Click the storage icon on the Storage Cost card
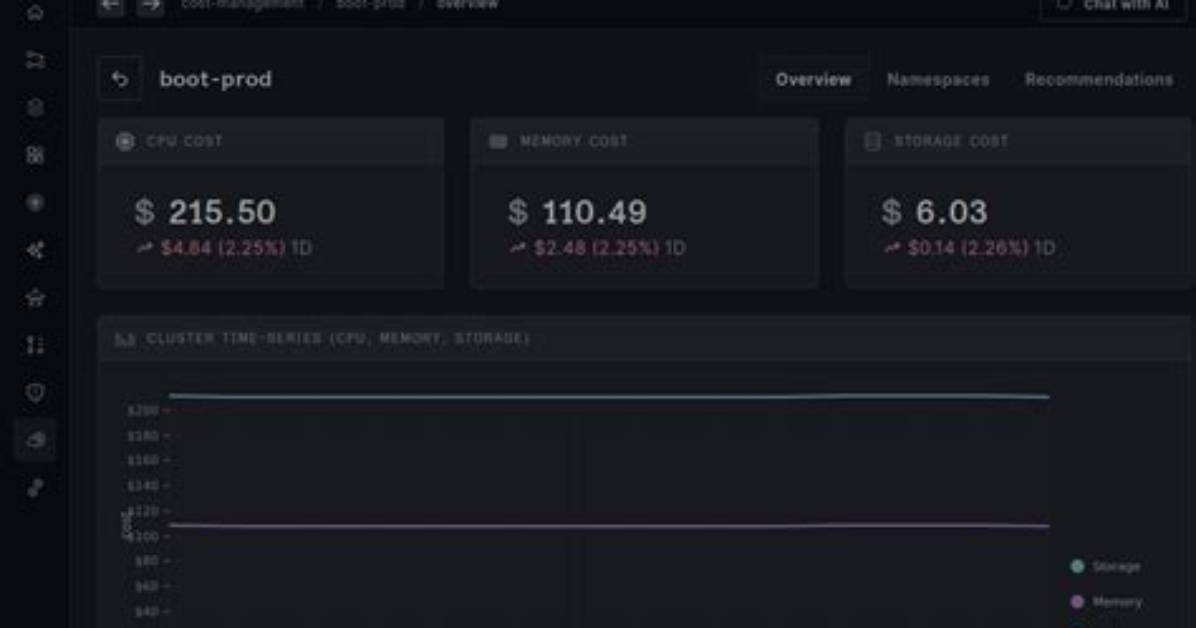1196x628 pixels. (873, 141)
